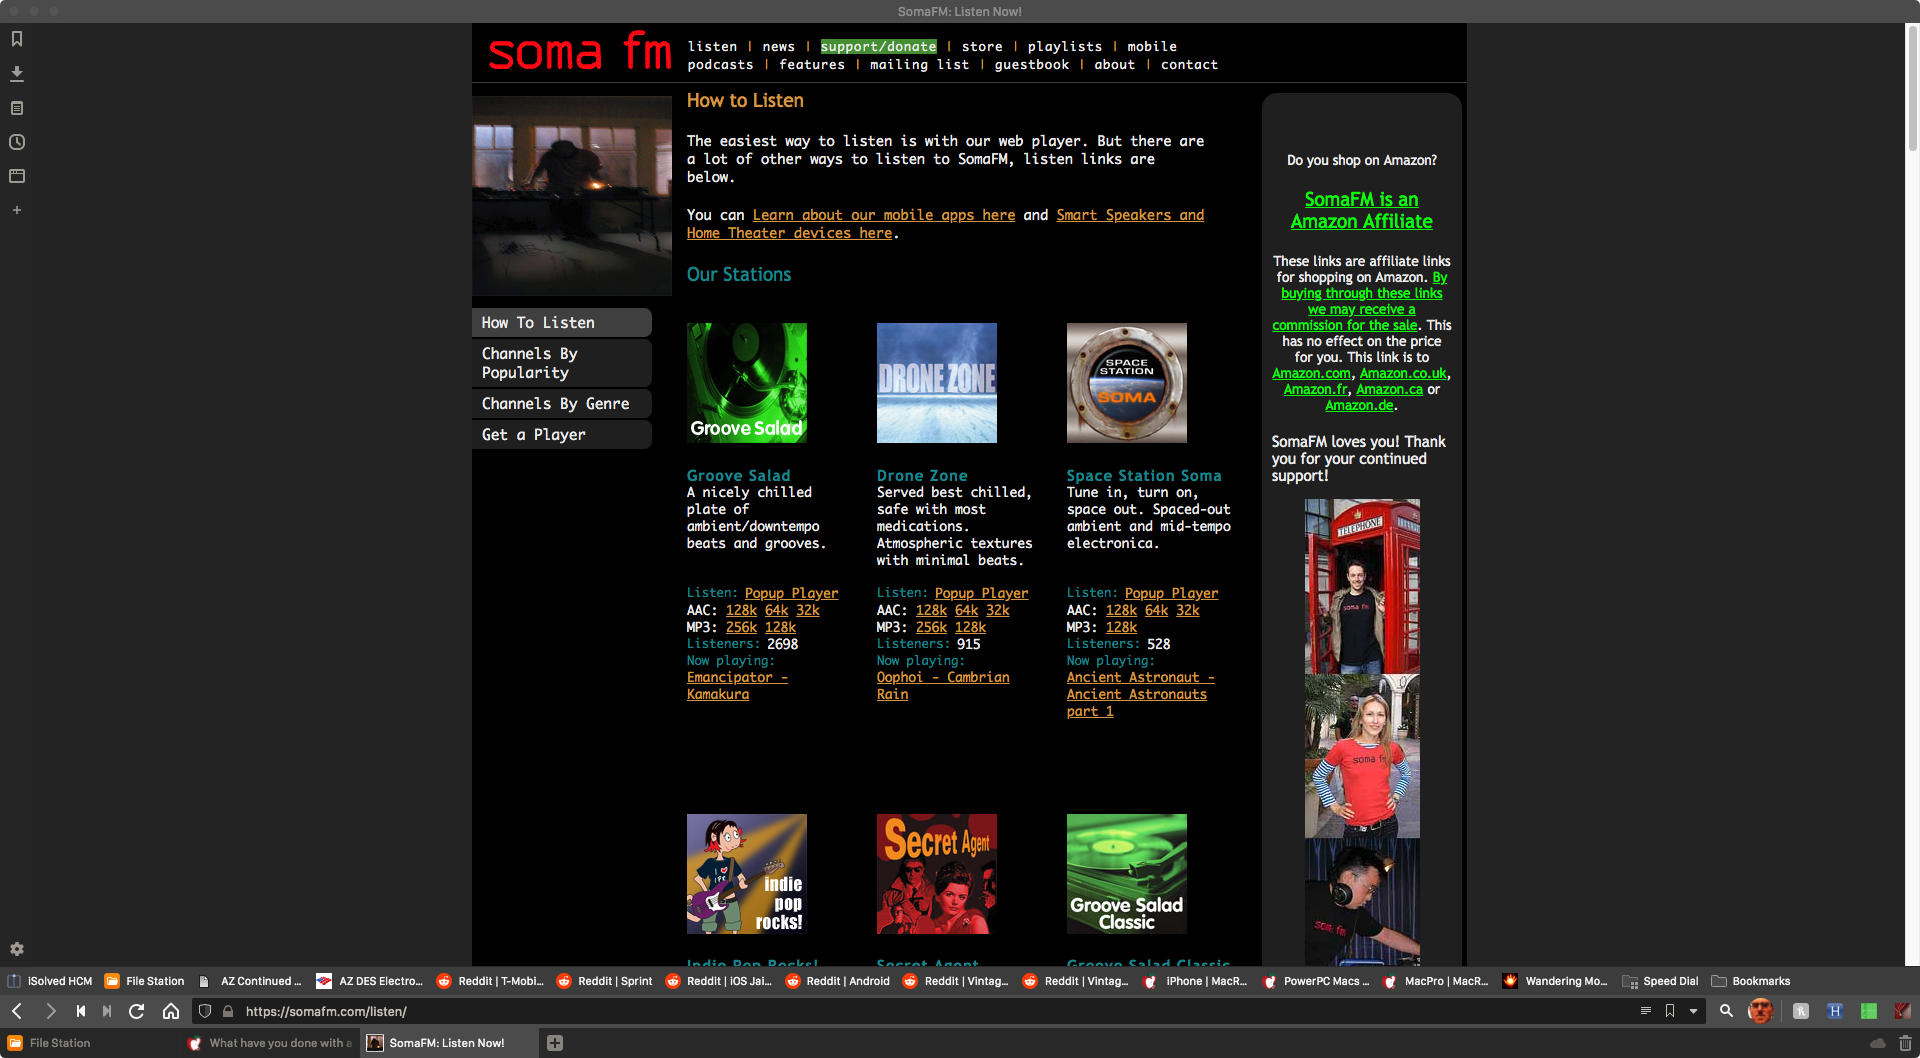Screen dimensions: 1920x1058
Task: Go back to the previous page
Action: [x=17, y=1011]
